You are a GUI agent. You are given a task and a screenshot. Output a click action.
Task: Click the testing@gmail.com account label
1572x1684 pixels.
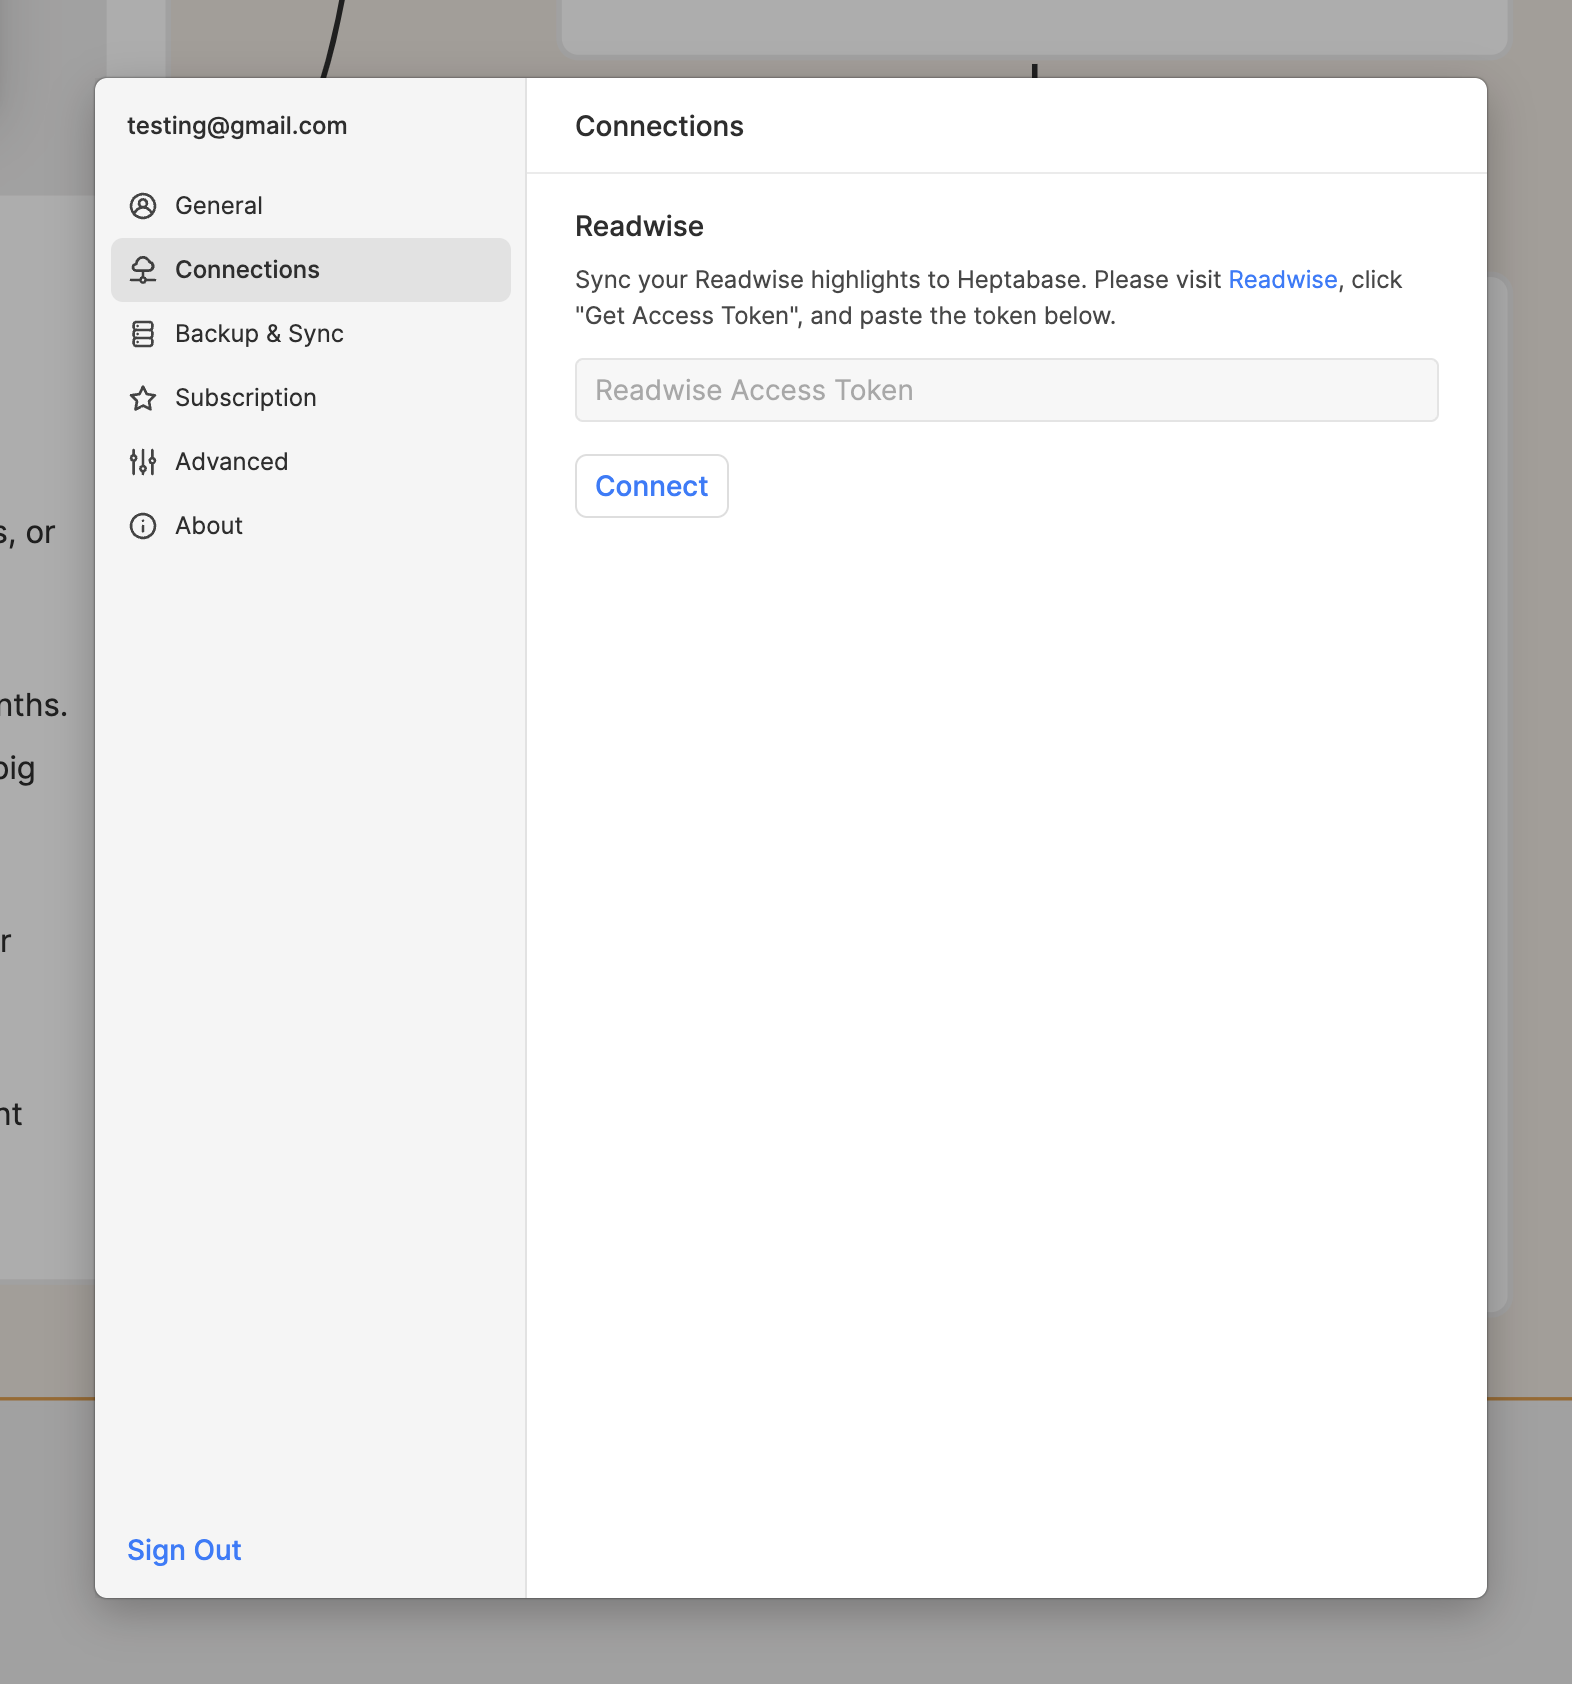[237, 126]
